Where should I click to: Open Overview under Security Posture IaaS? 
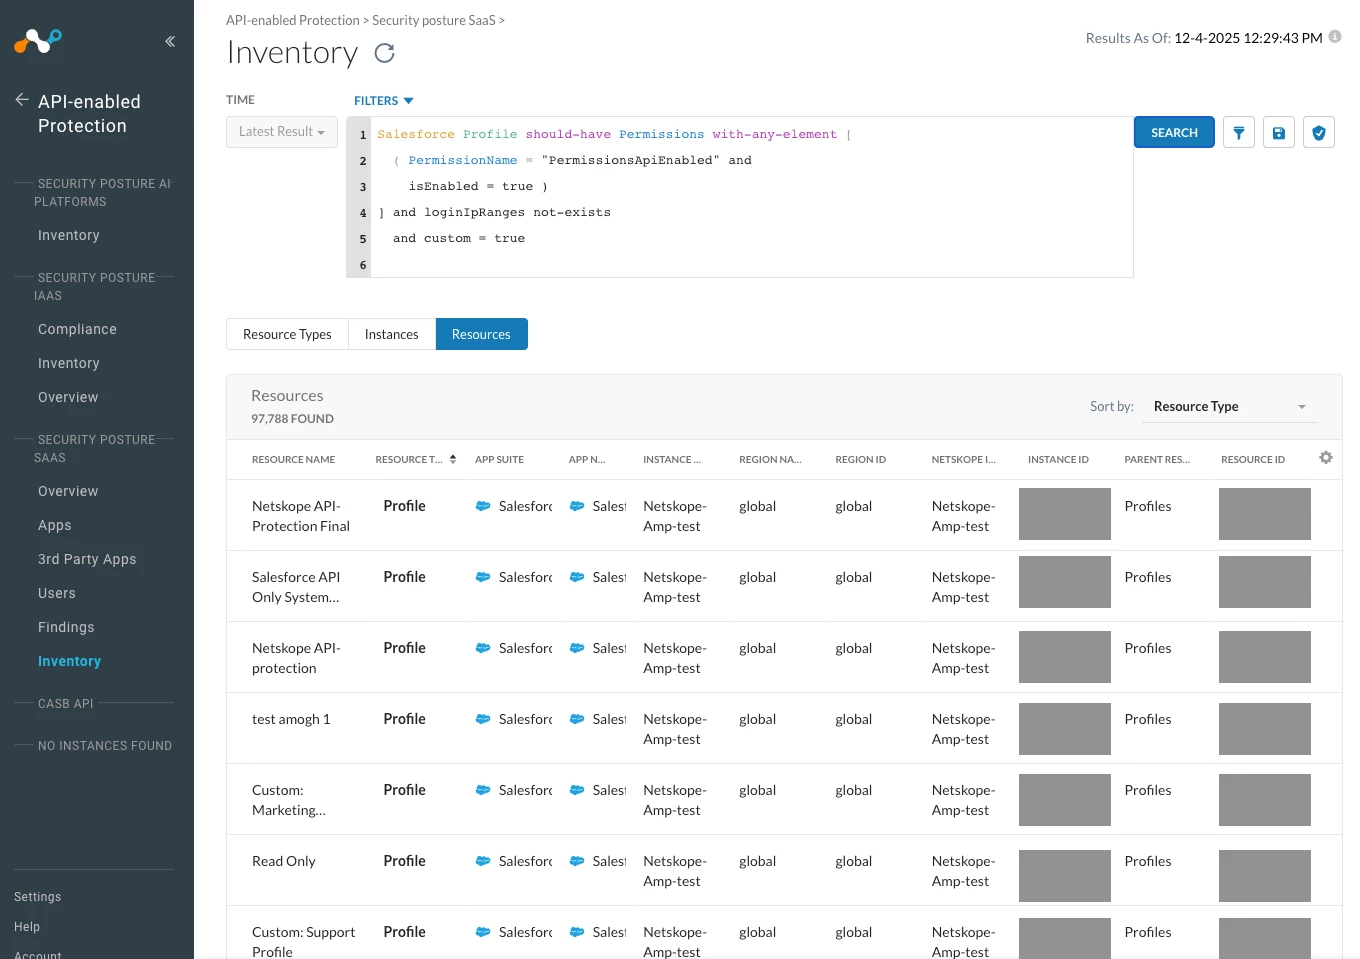(68, 397)
